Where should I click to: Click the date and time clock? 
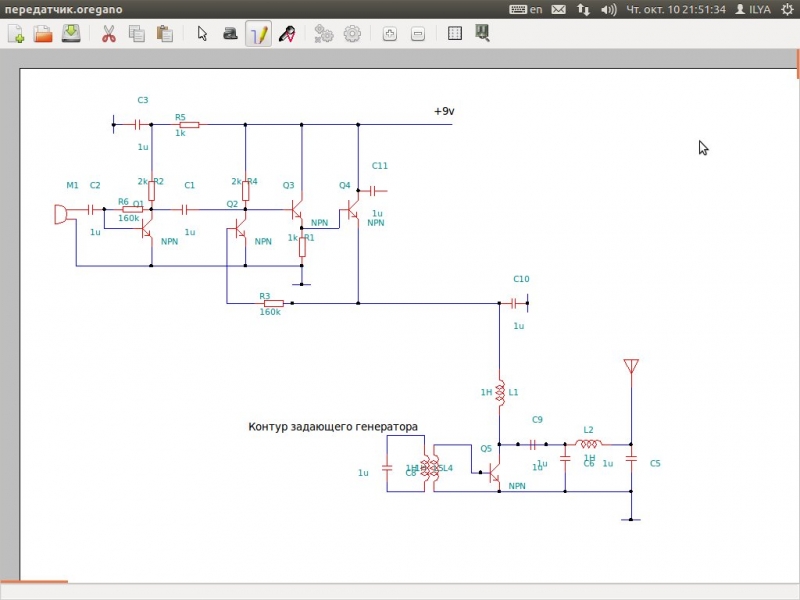(675, 9)
